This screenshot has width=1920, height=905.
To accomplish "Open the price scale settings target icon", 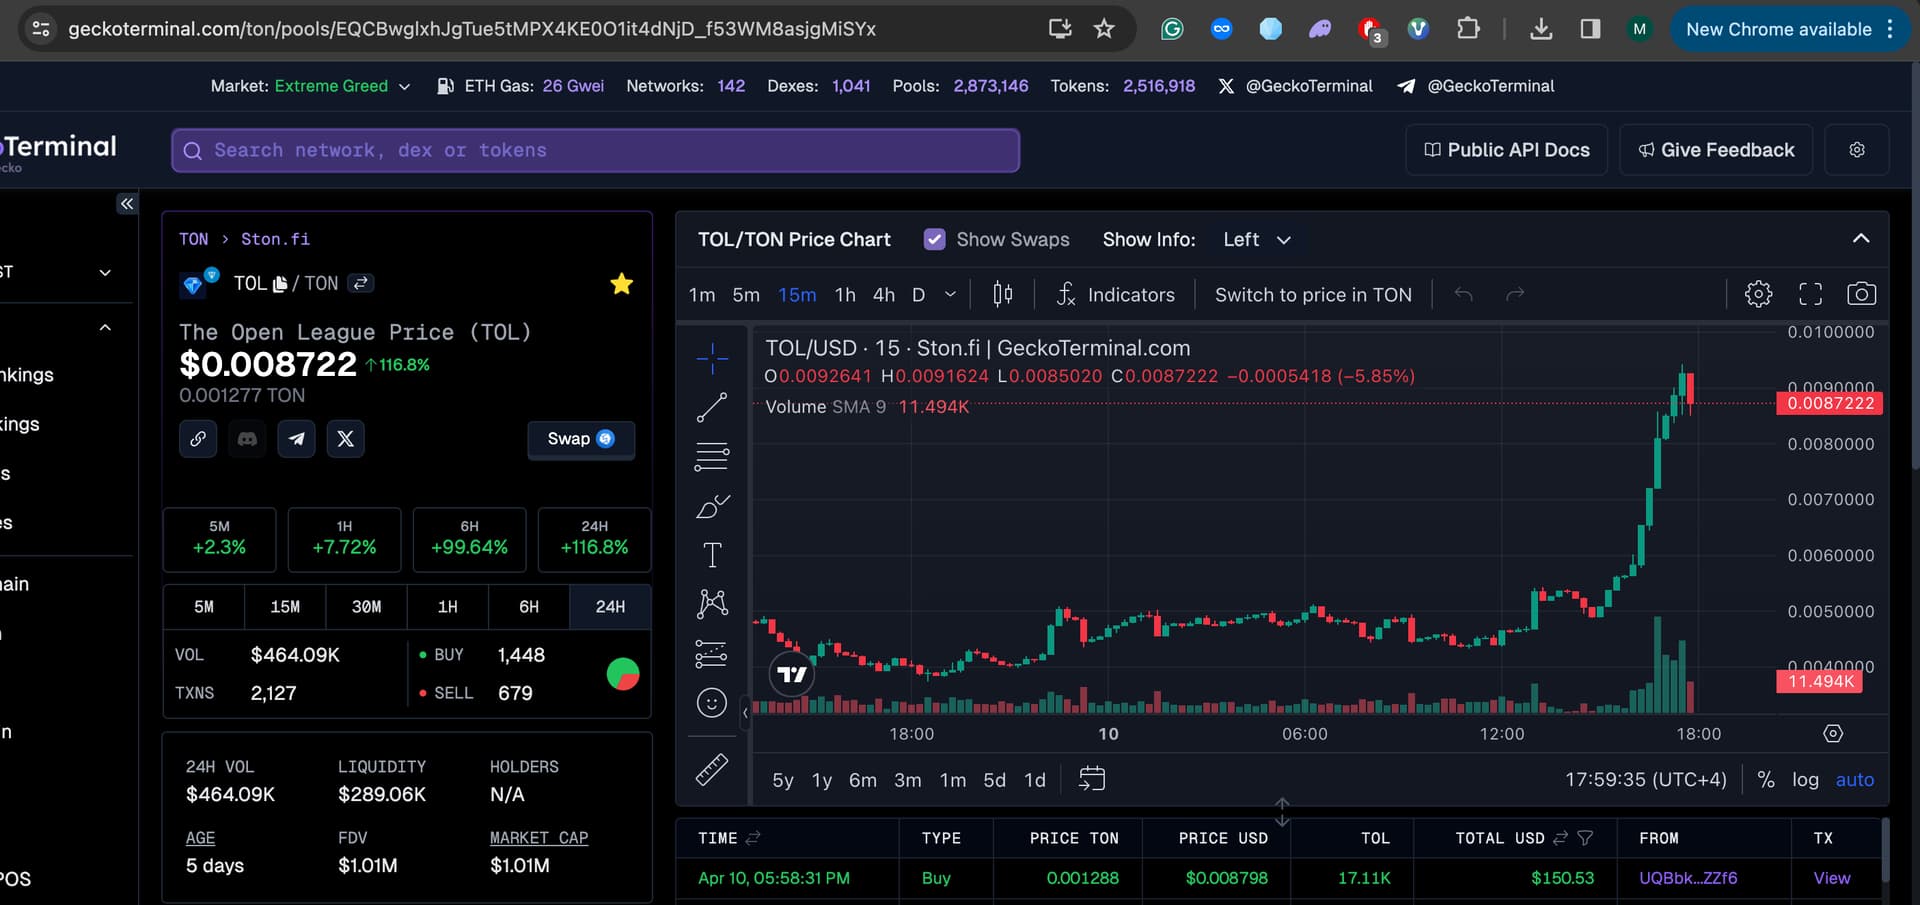I will pyautogui.click(x=1833, y=734).
